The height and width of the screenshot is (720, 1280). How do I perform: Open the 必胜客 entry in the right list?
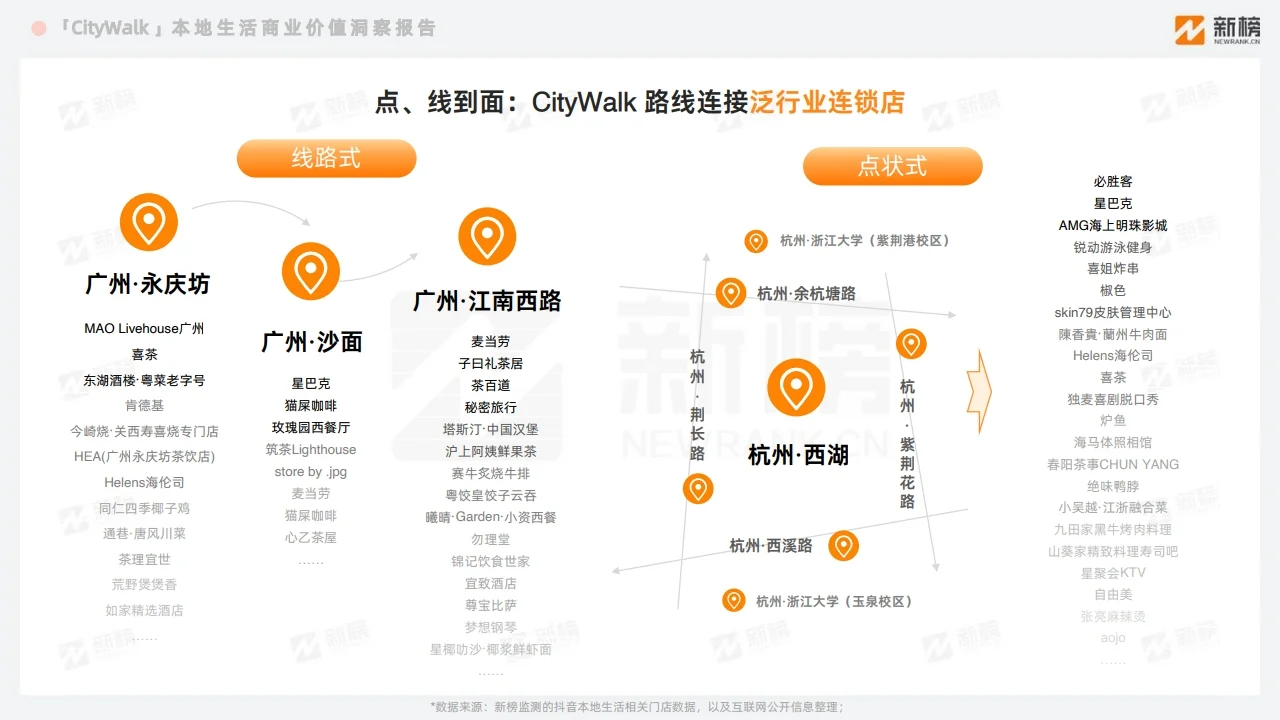(x=1113, y=181)
